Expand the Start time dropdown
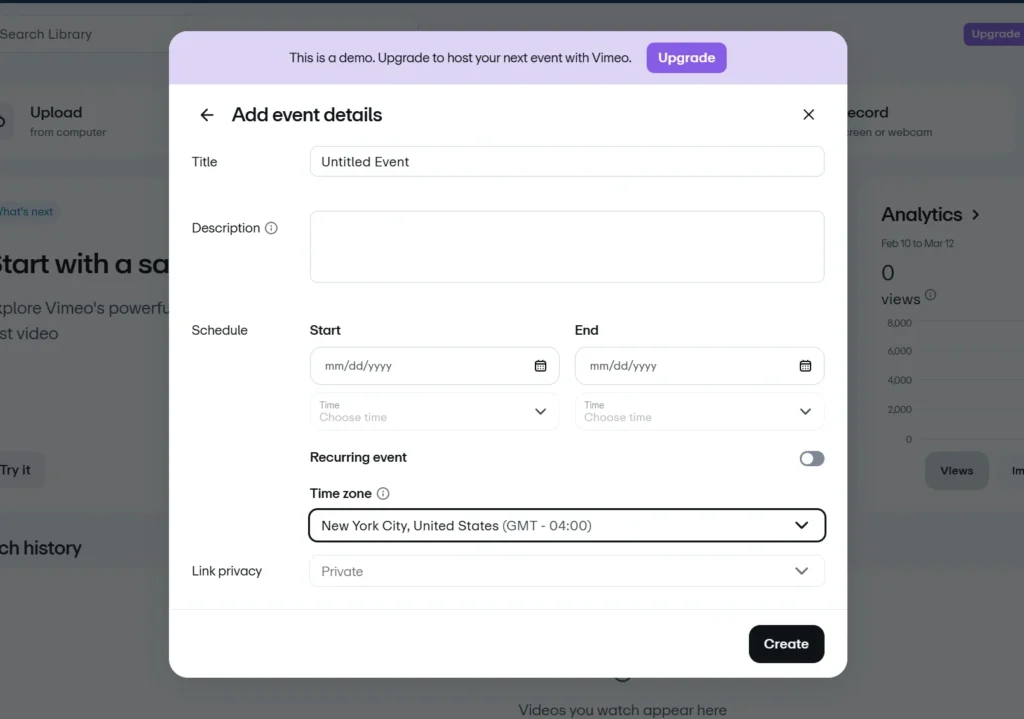This screenshot has width=1024, height=719. (x=434, y=411)
